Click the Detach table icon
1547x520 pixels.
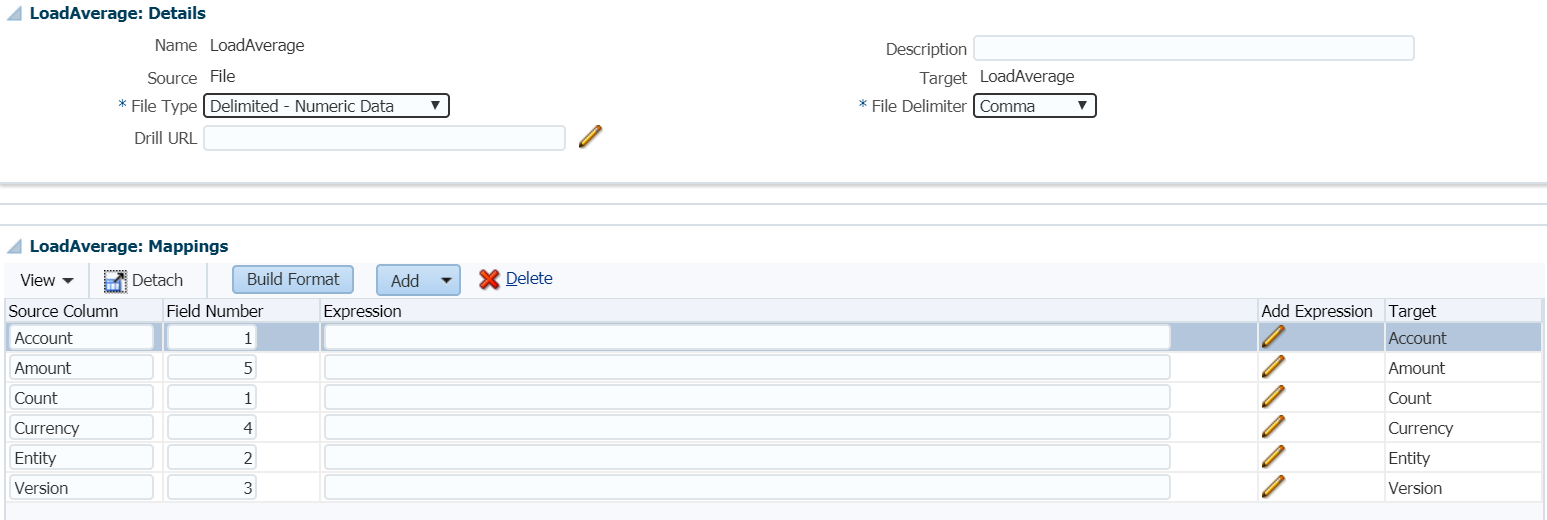tap(115, 281)
